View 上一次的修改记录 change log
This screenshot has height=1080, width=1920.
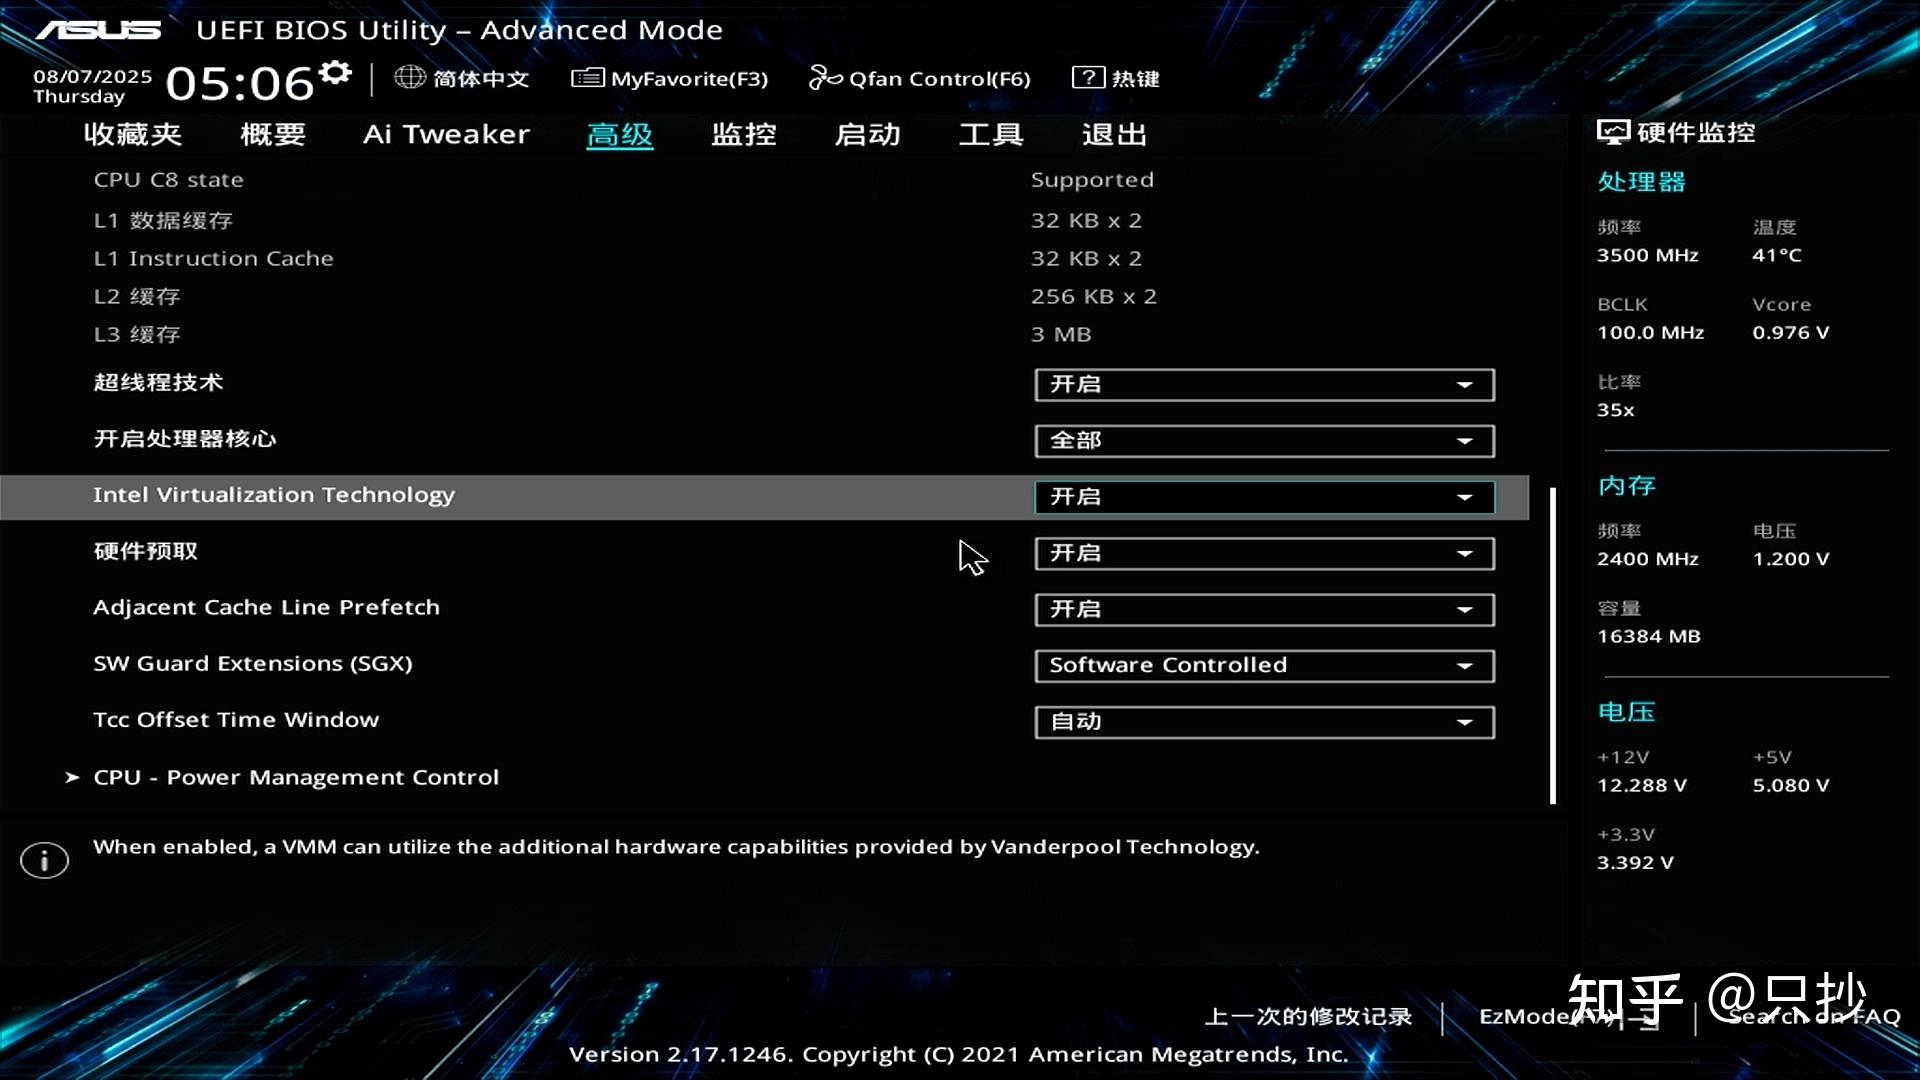[1306, 1016]
